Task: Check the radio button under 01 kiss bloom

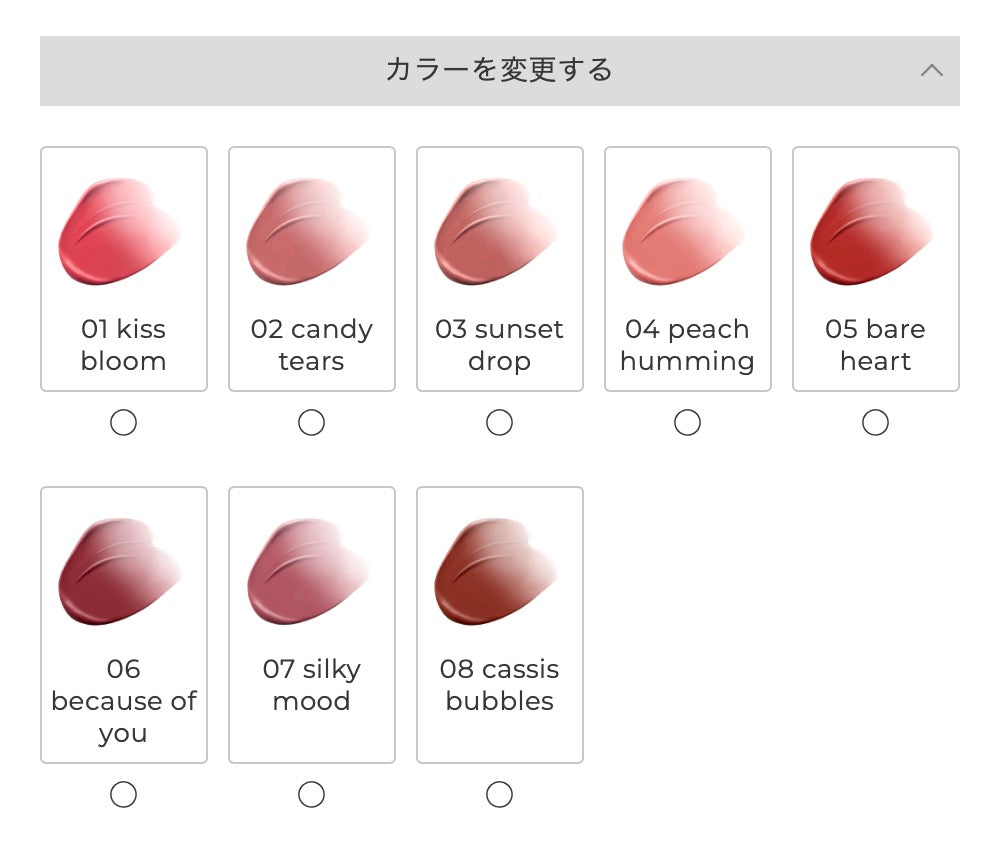Action: click(124, 422)
